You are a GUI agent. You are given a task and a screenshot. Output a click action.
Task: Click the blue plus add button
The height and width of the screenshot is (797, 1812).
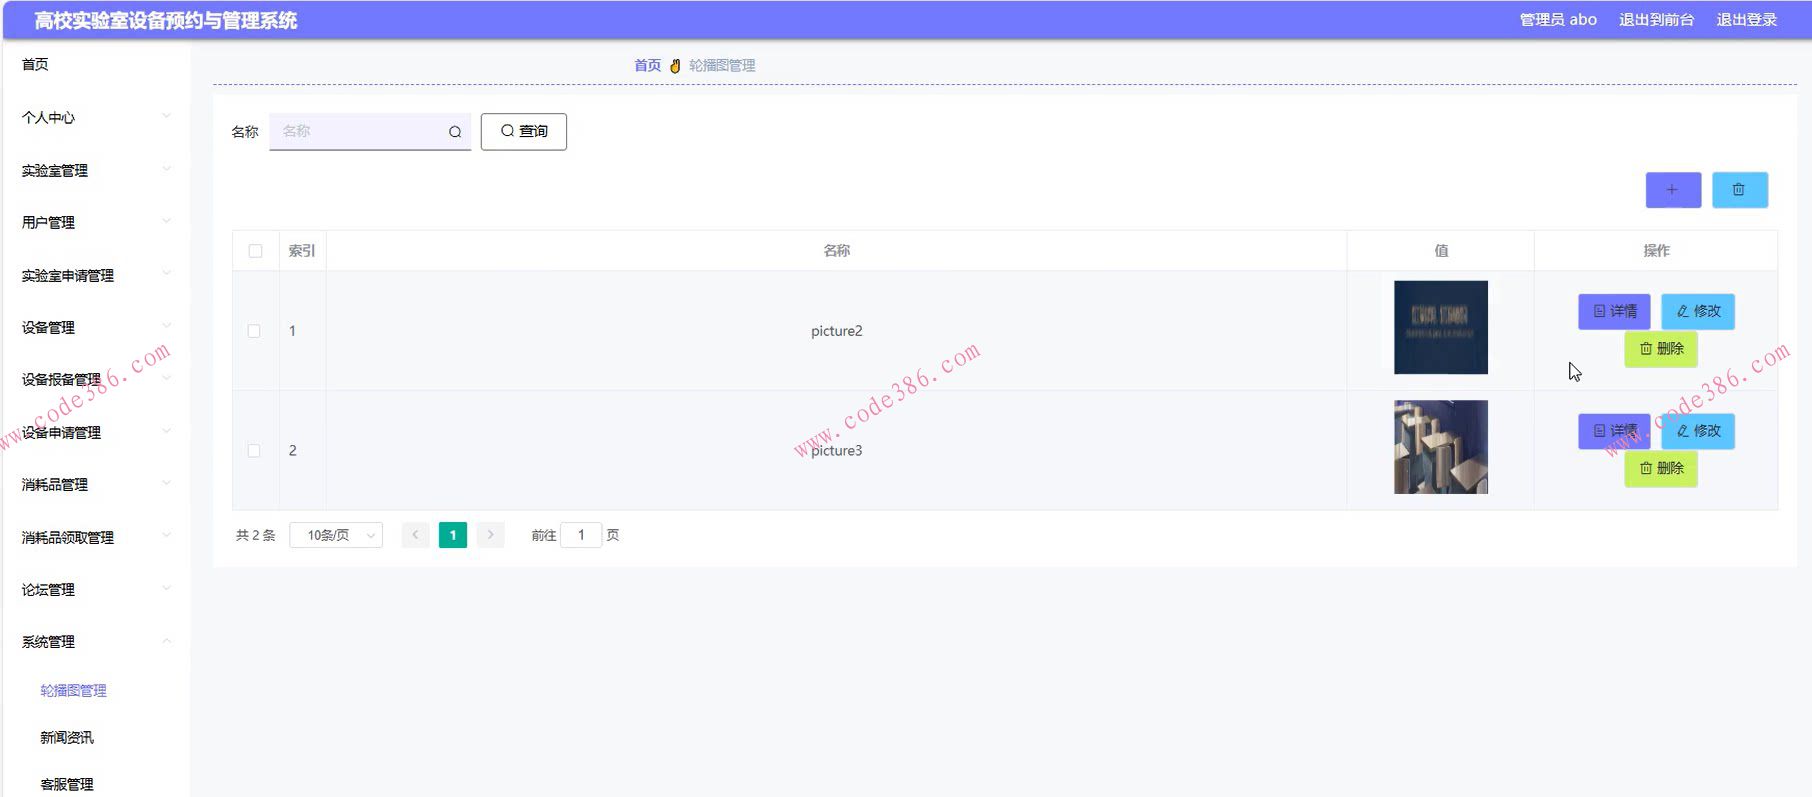(1673, 190)
